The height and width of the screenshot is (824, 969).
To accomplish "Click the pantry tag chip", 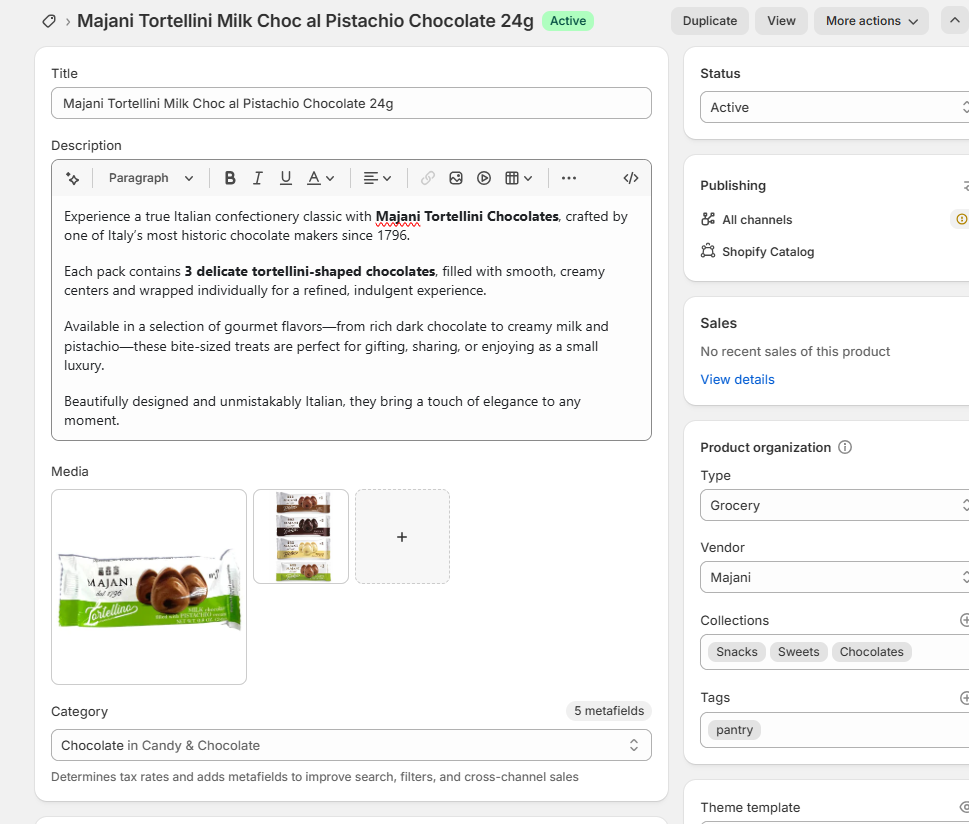I will tap(734, 730).
